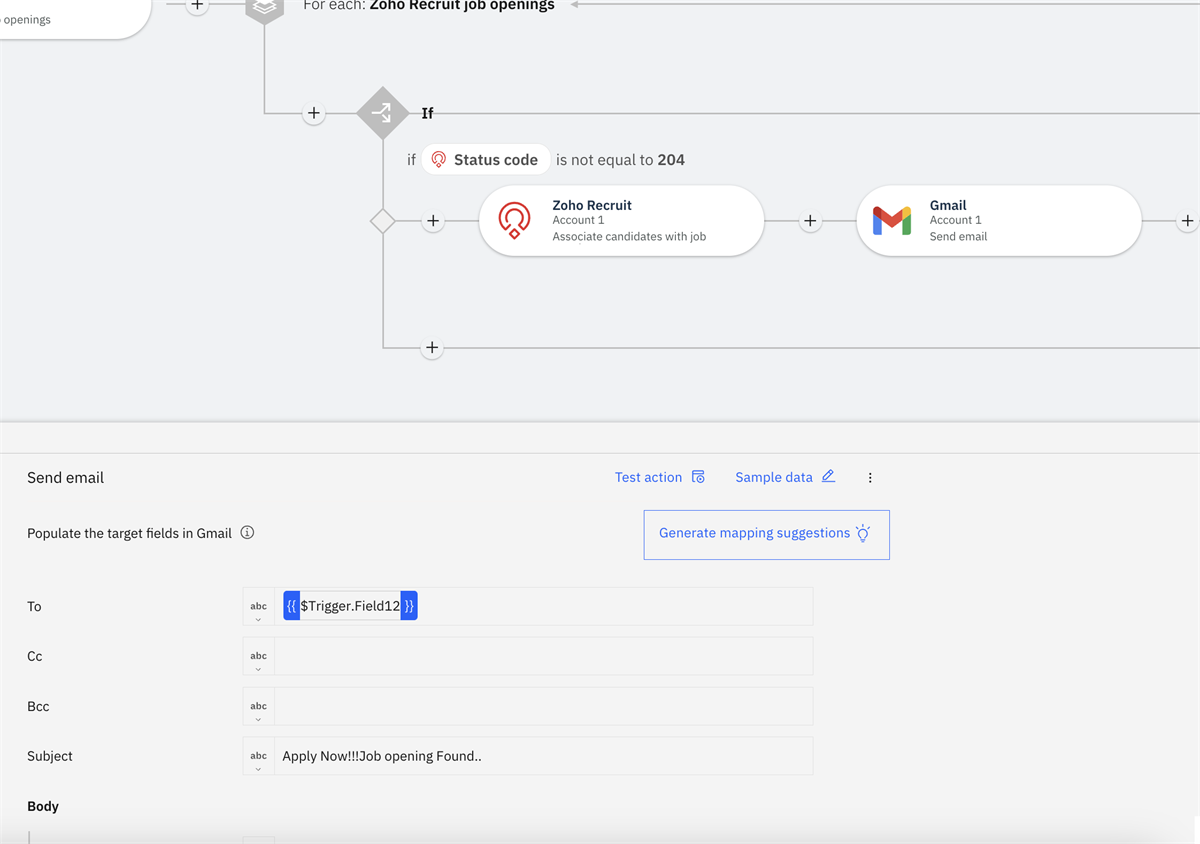Click the Send email panel title

click(65, 478)
